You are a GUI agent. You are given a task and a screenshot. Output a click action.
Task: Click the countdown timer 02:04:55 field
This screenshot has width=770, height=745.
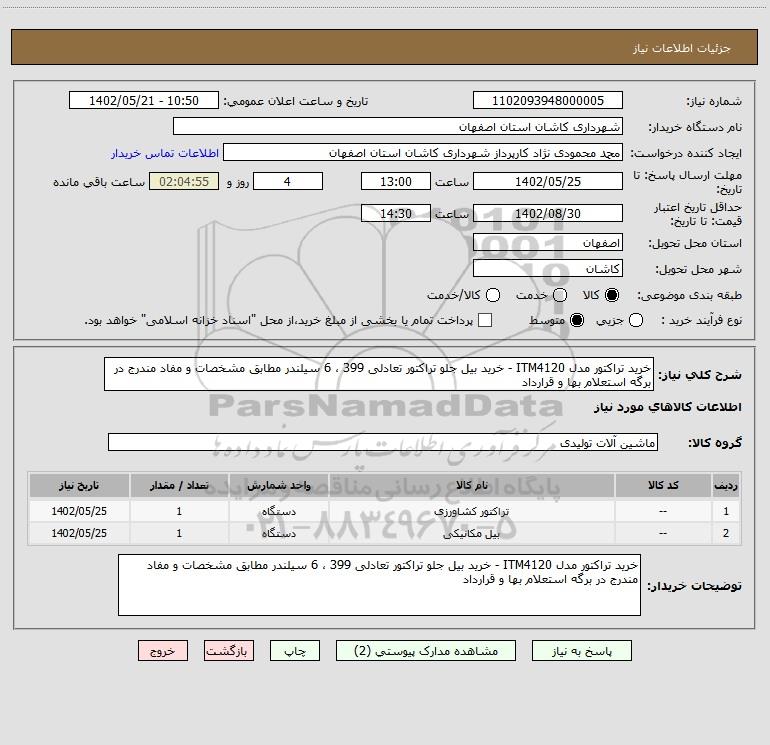tap(184, 181)
